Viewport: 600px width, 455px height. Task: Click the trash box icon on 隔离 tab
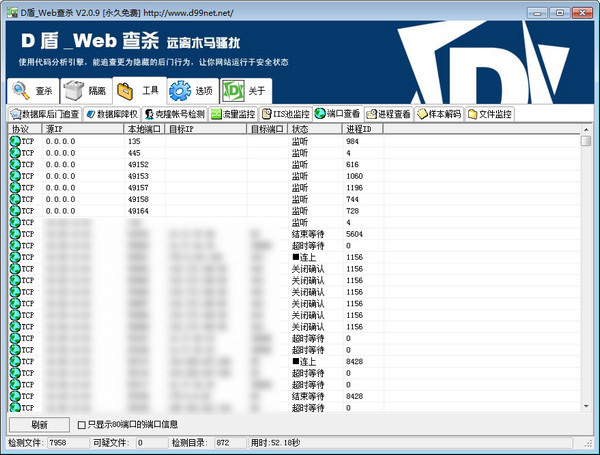pyautogui.click(x=73, y=90)
